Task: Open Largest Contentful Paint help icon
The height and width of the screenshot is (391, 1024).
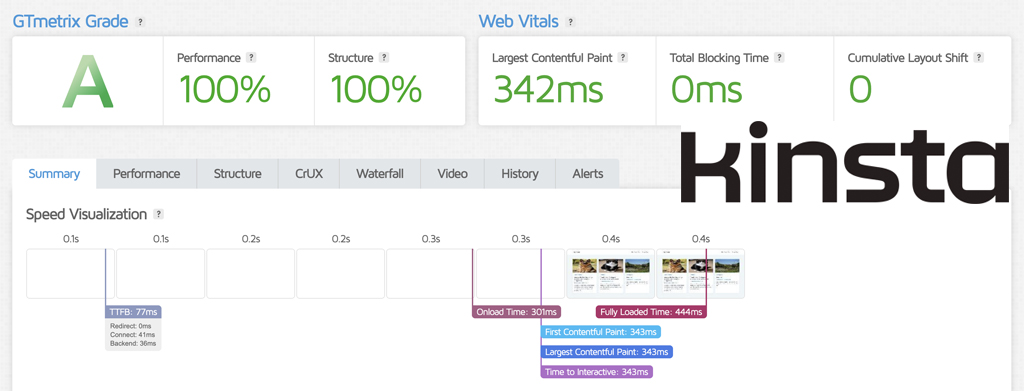Action: (x=623, y=57)
